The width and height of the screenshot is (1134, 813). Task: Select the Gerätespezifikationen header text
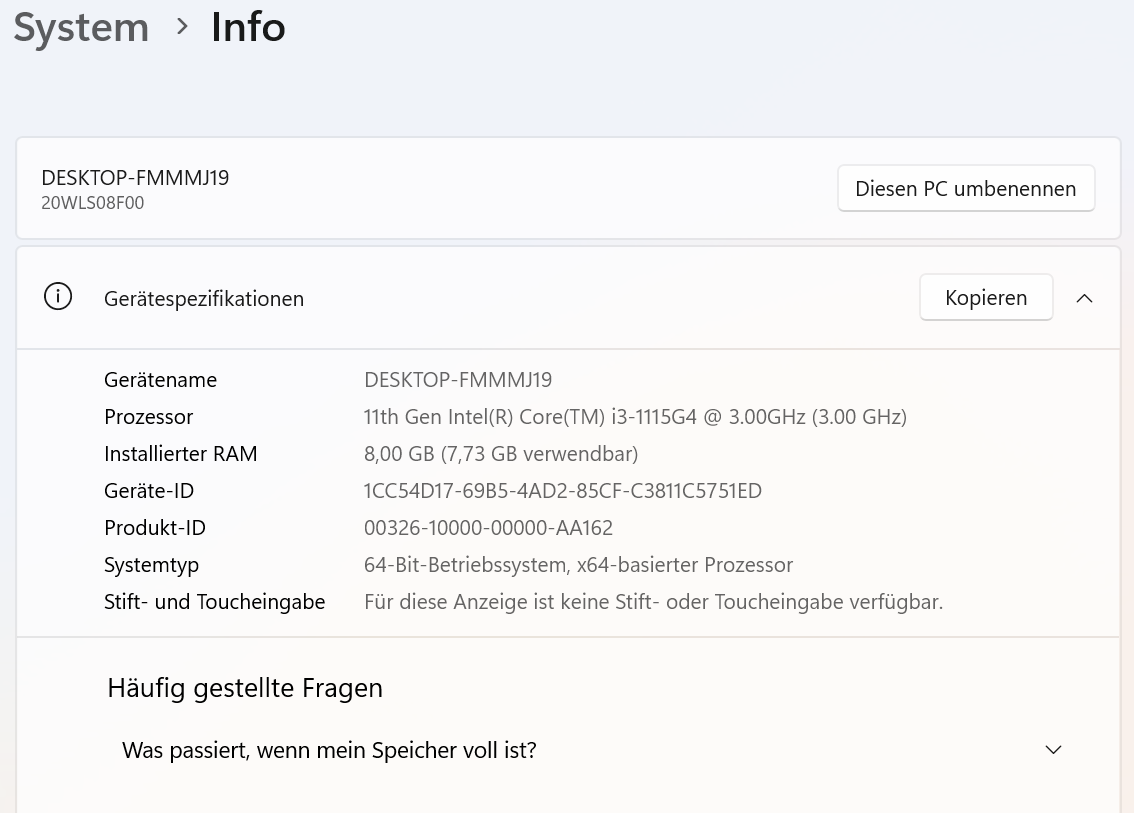pyautogui.click(x=204, y=299)
